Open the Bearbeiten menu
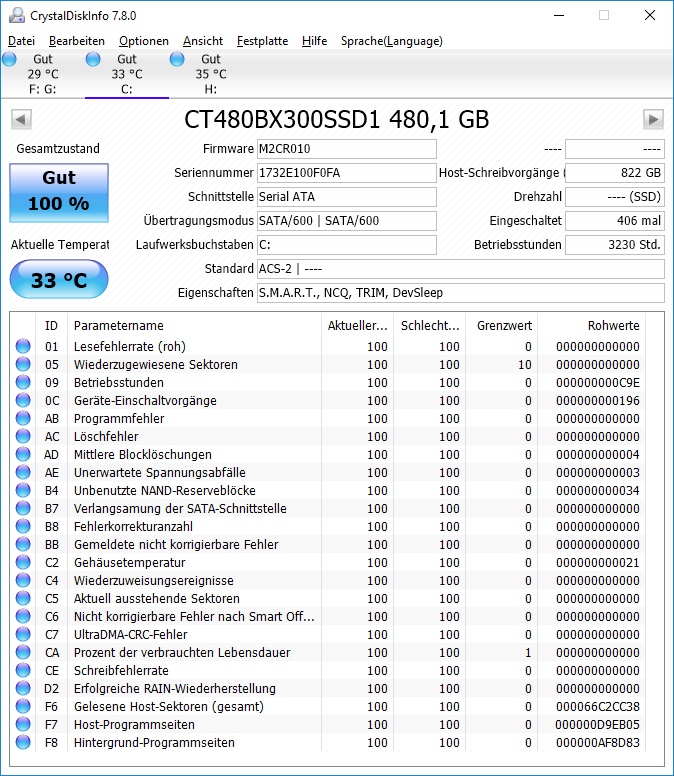The image size is (674, 776). (77, 41)
